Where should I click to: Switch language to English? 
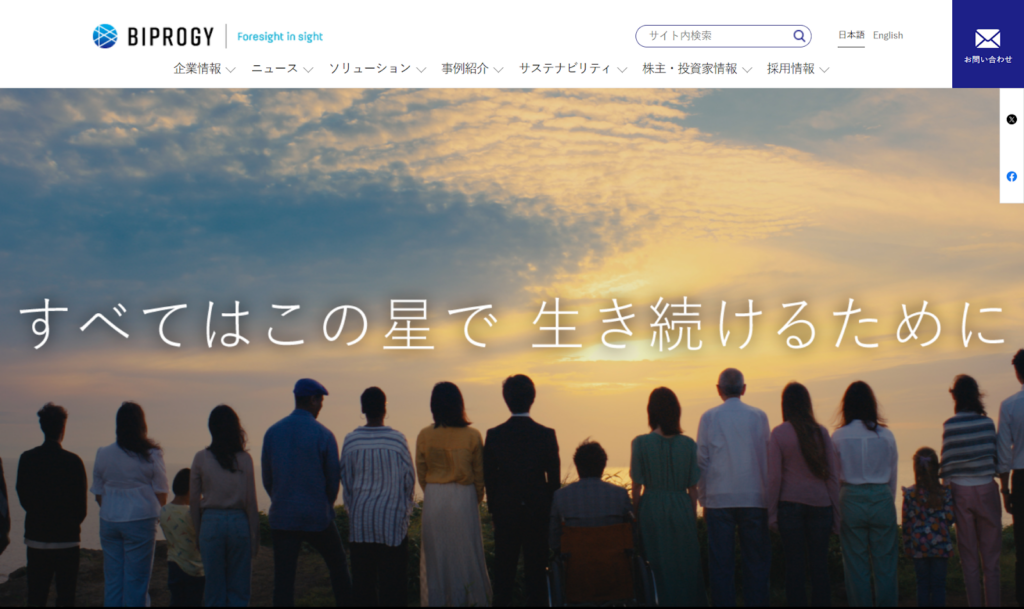coord(887,35)
